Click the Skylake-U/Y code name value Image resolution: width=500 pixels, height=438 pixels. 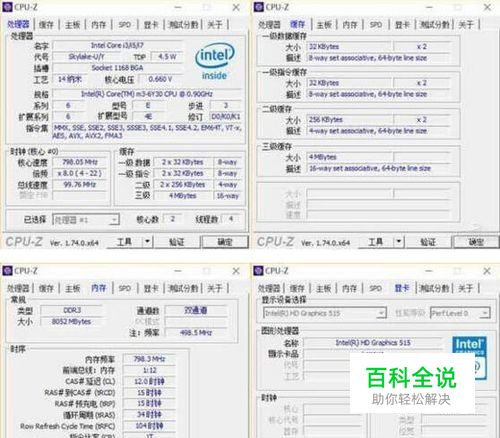86,57
